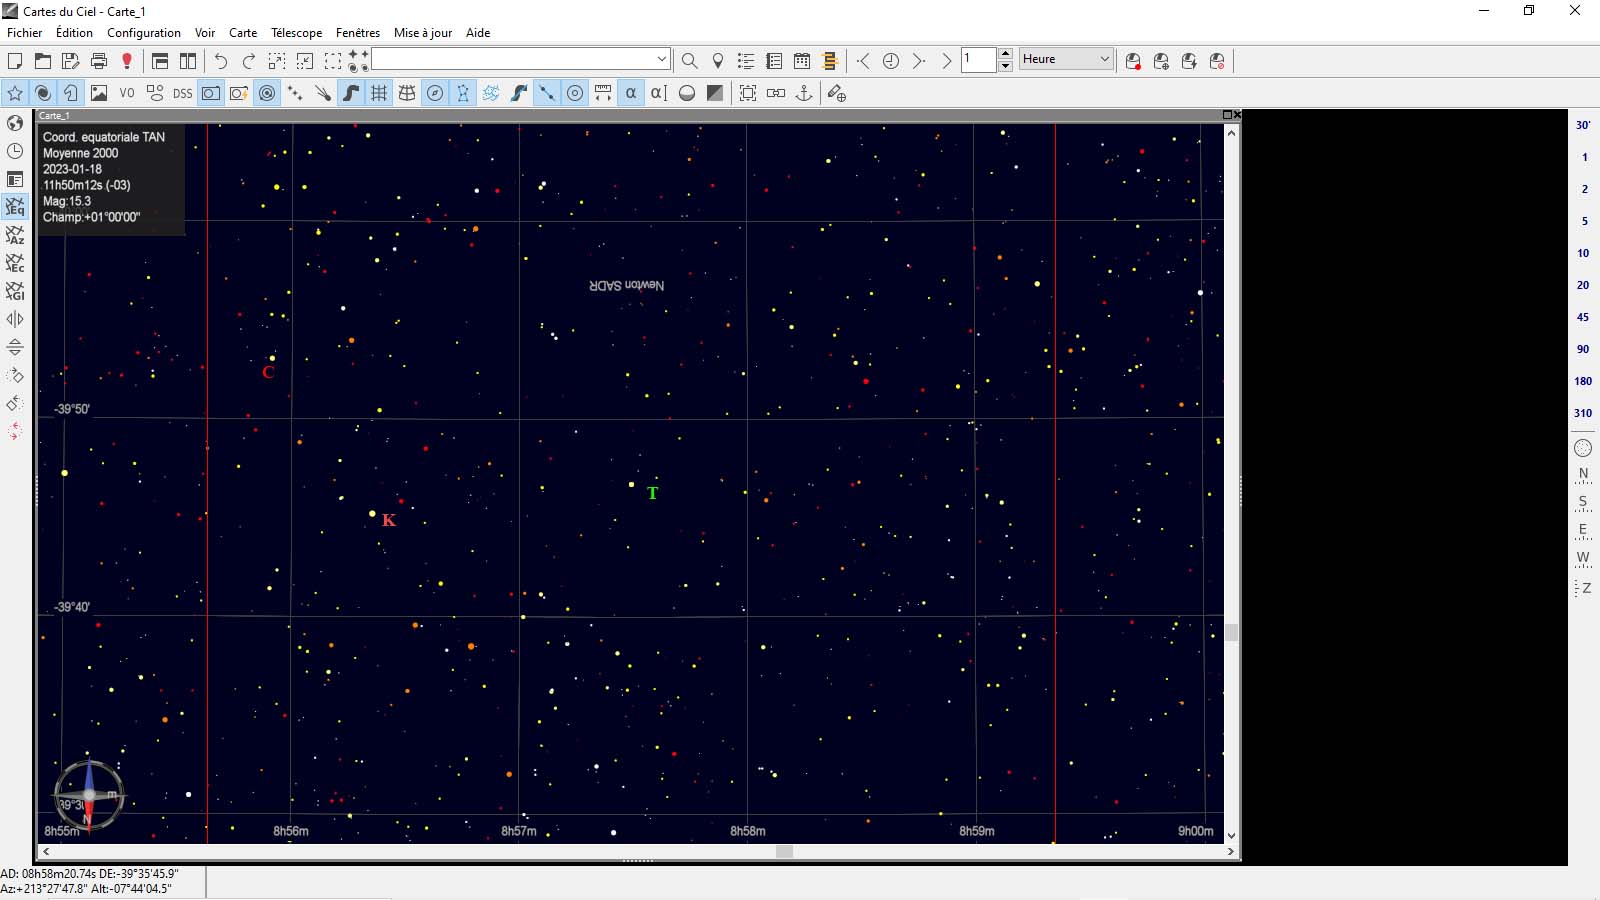Click the N direction button
This screenshot has width=1600, height=900.
click(1583, 474)
